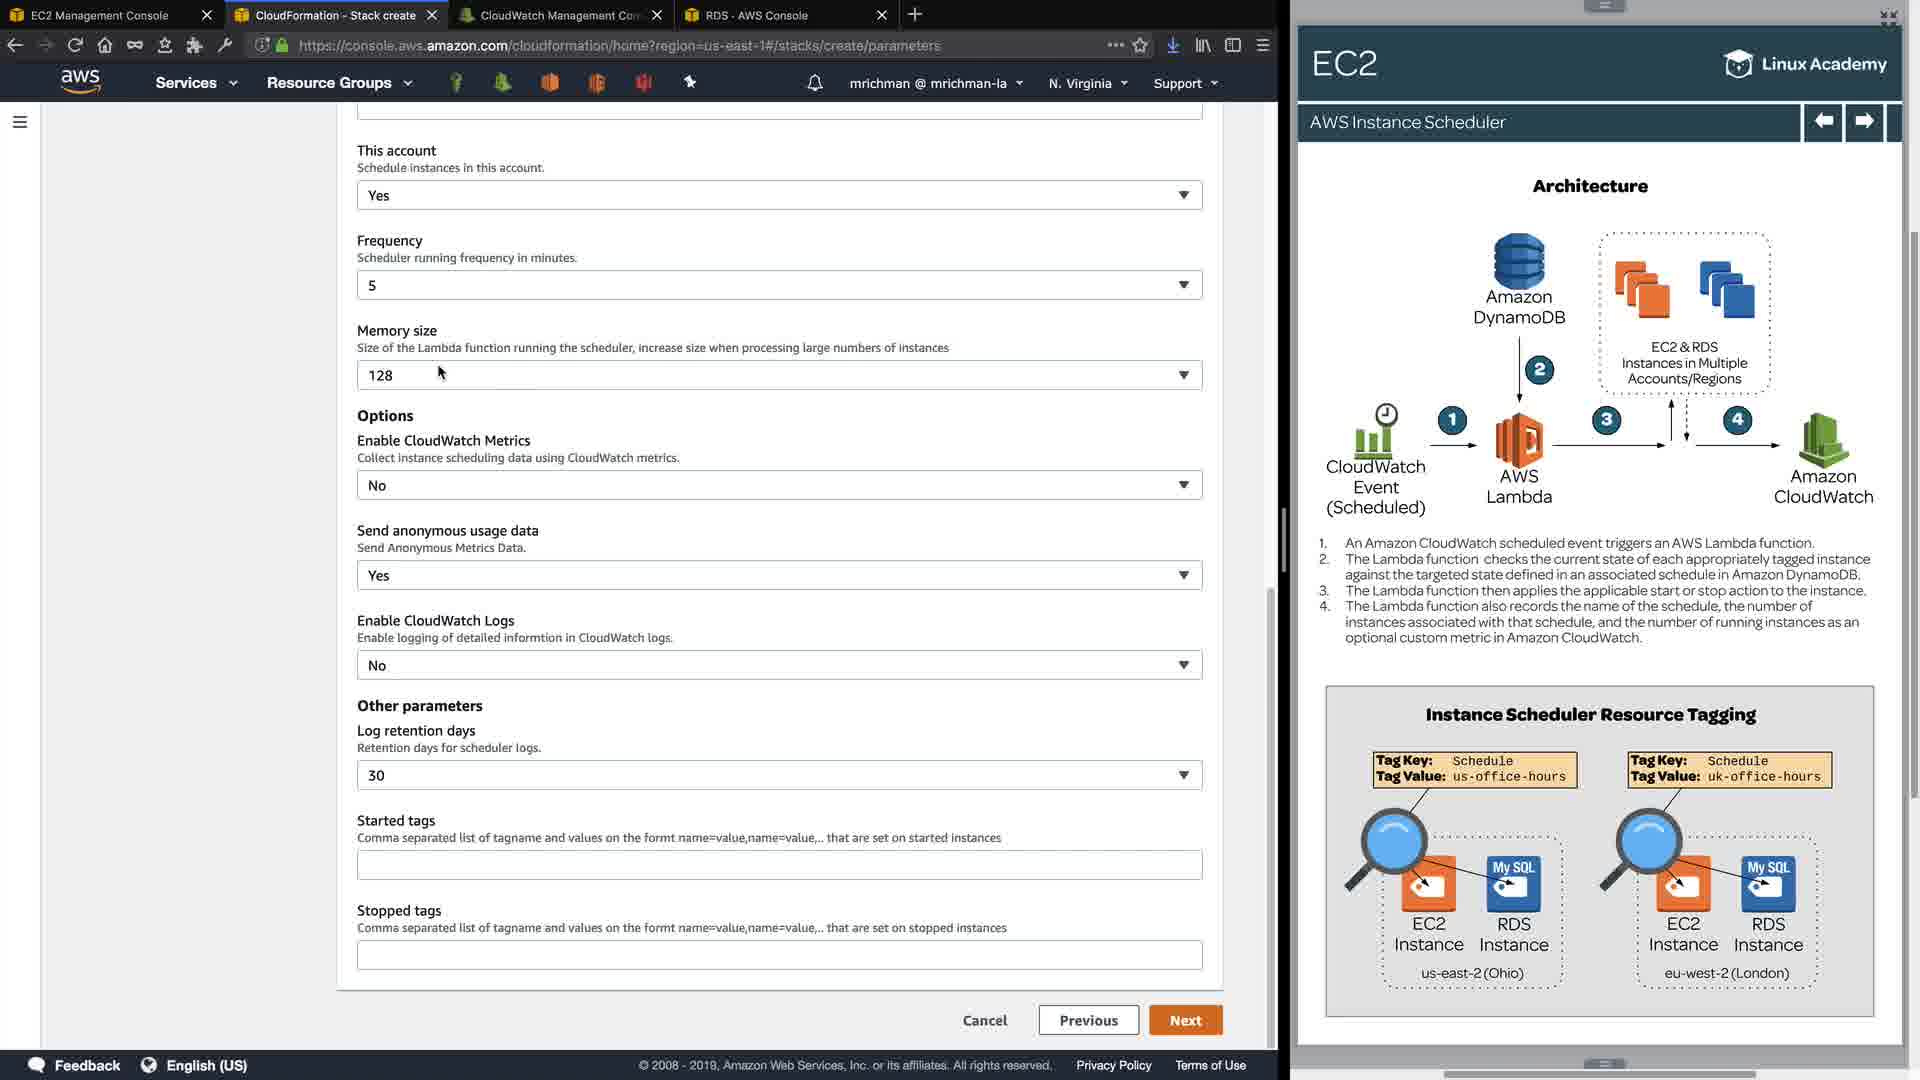
Task: Expand the Log retention days dropdown
Action: [779, 775]
